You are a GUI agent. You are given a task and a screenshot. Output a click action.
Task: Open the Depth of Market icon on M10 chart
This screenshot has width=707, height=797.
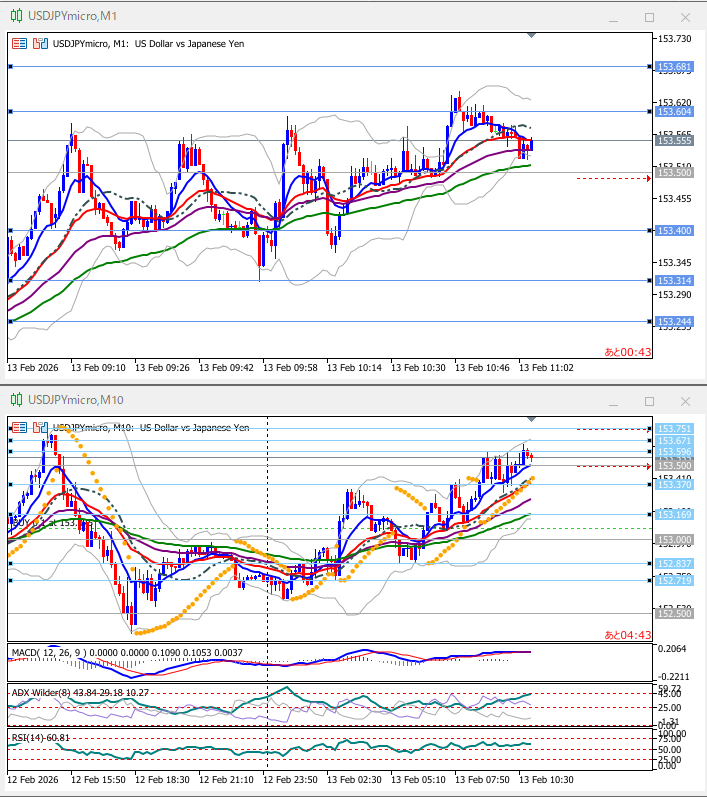pyautogui.click(x=39, y=427)
